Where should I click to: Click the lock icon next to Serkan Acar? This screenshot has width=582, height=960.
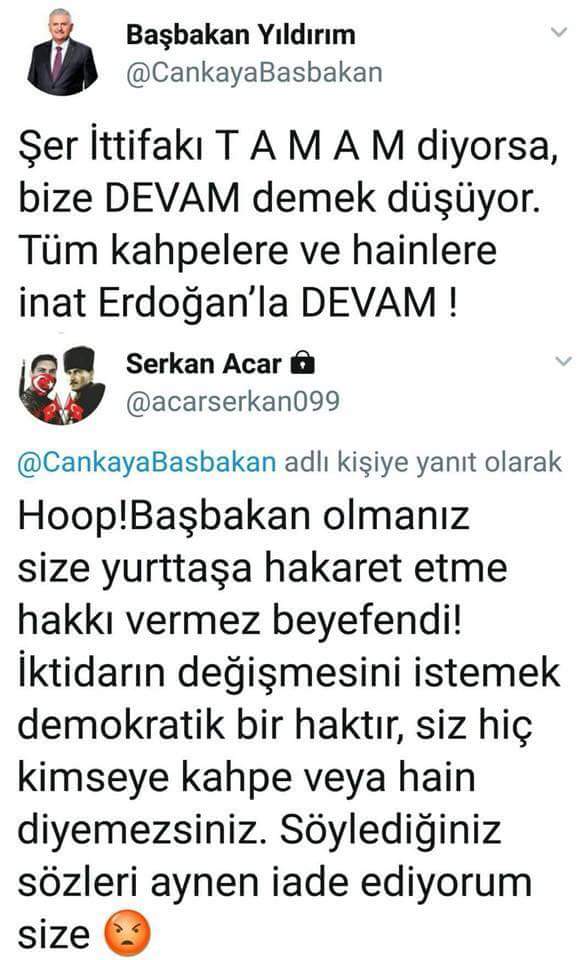point(302,363)
